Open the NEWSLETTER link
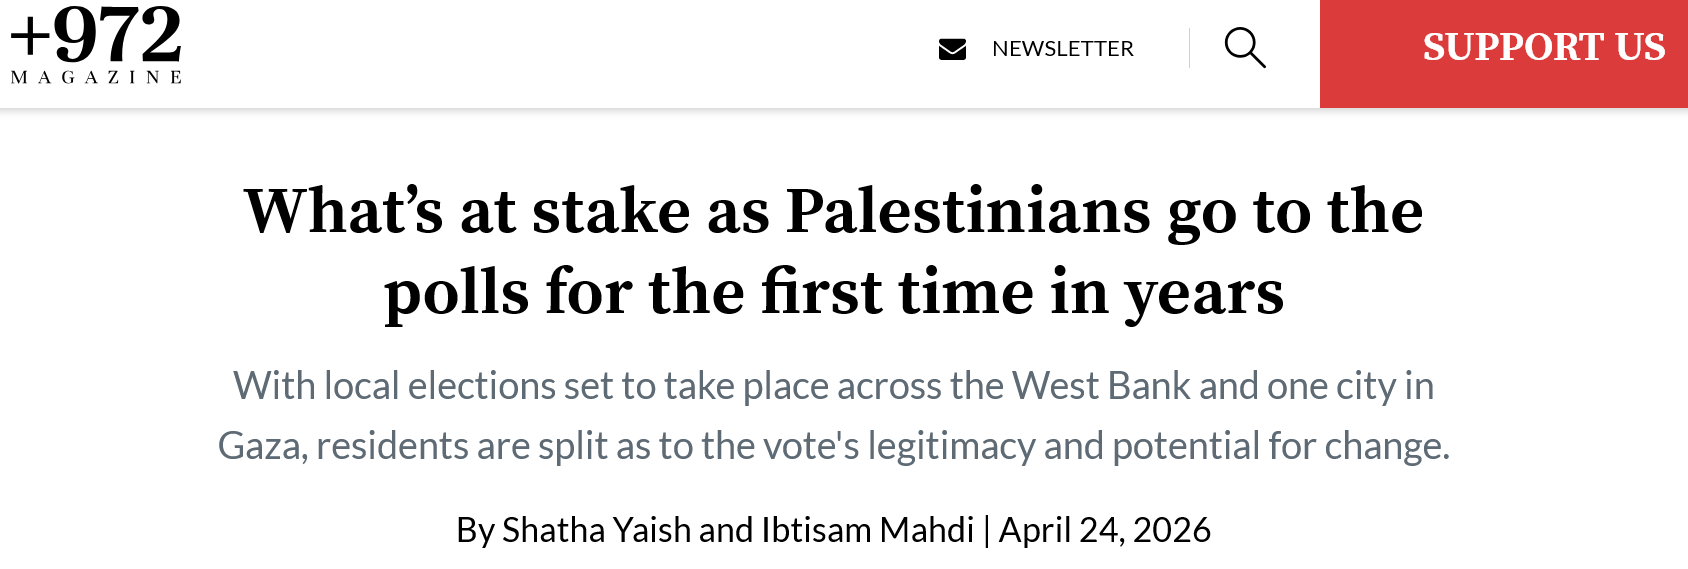The height and width of the screenshot is (569, 1688). [x=1062, y=49]
